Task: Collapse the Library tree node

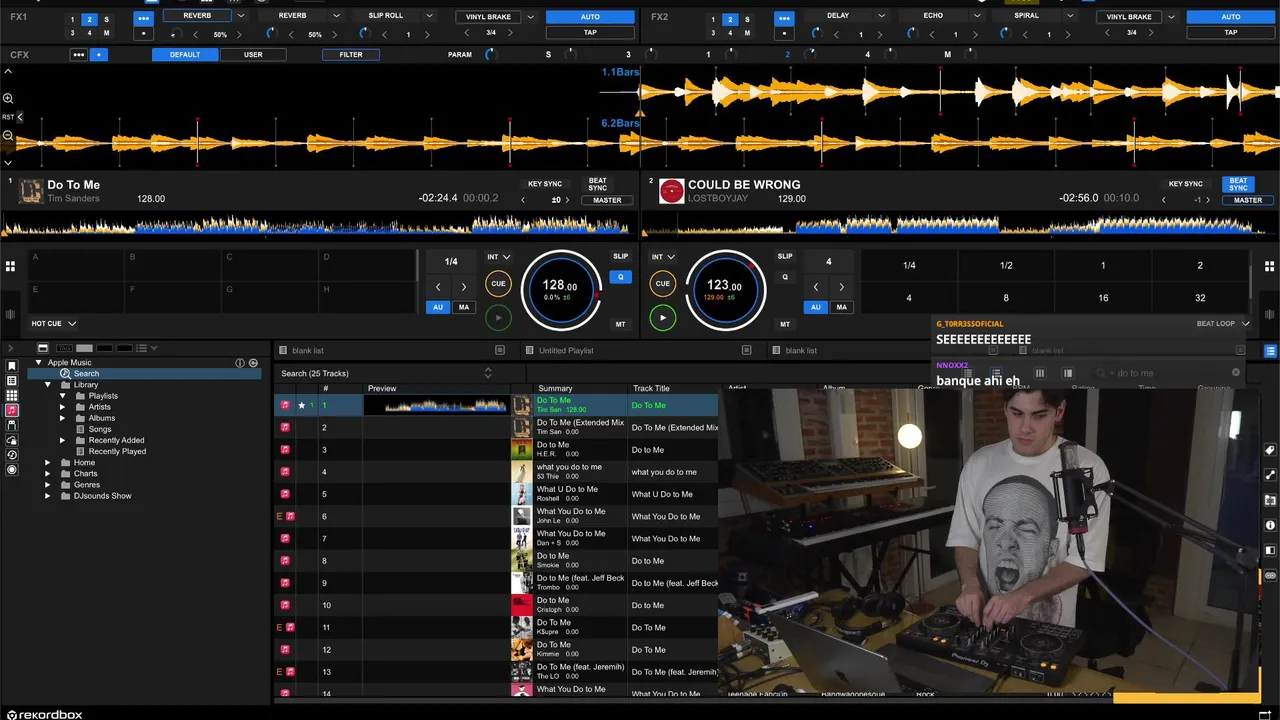Action: tap(48, 385)
